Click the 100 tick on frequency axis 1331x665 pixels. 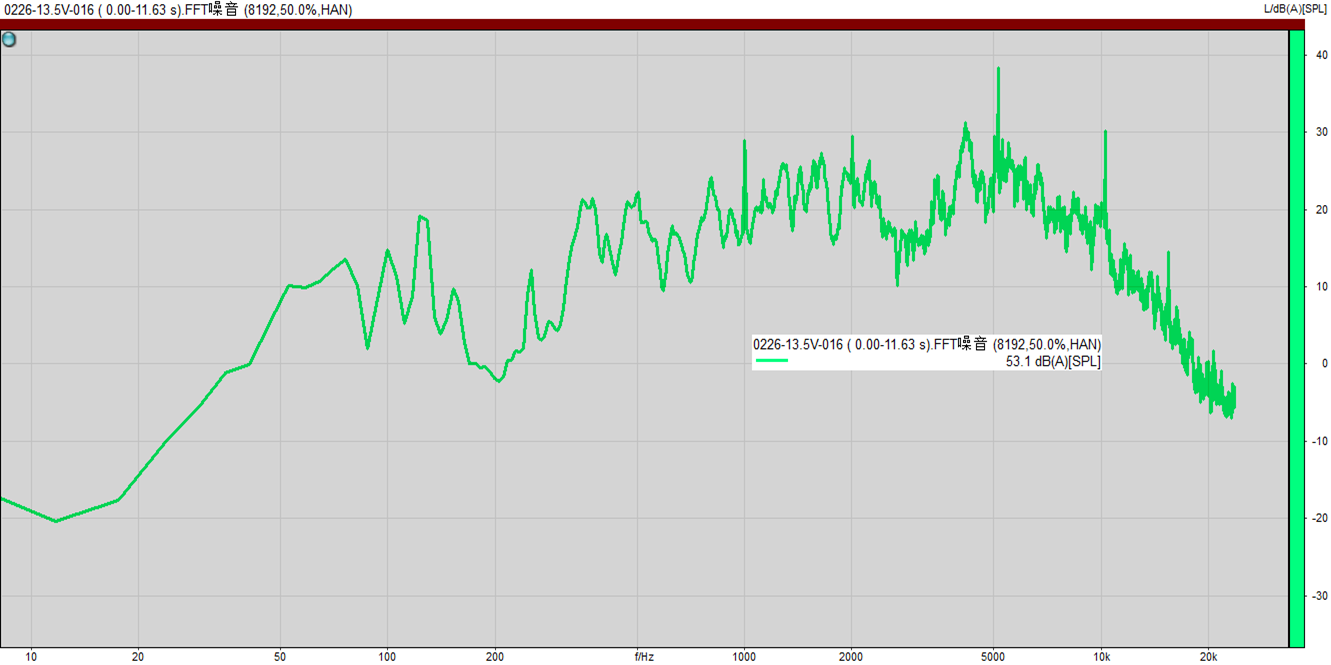tap(386, 657)
